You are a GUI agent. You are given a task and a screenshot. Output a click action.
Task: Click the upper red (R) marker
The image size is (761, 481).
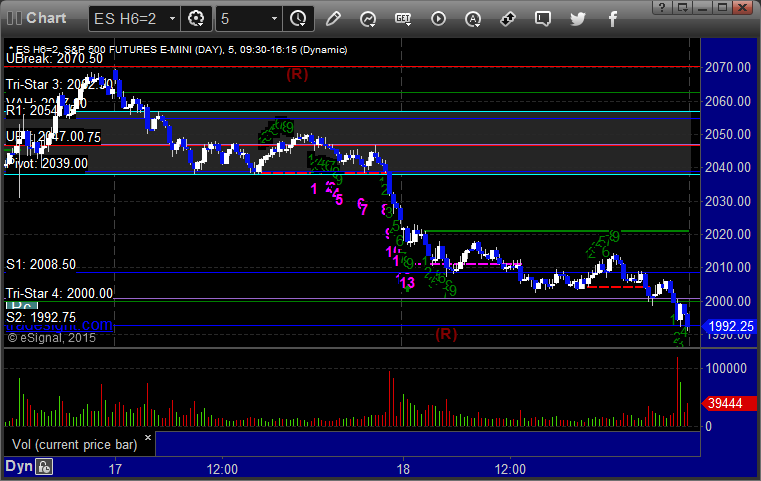coord(297,74)
